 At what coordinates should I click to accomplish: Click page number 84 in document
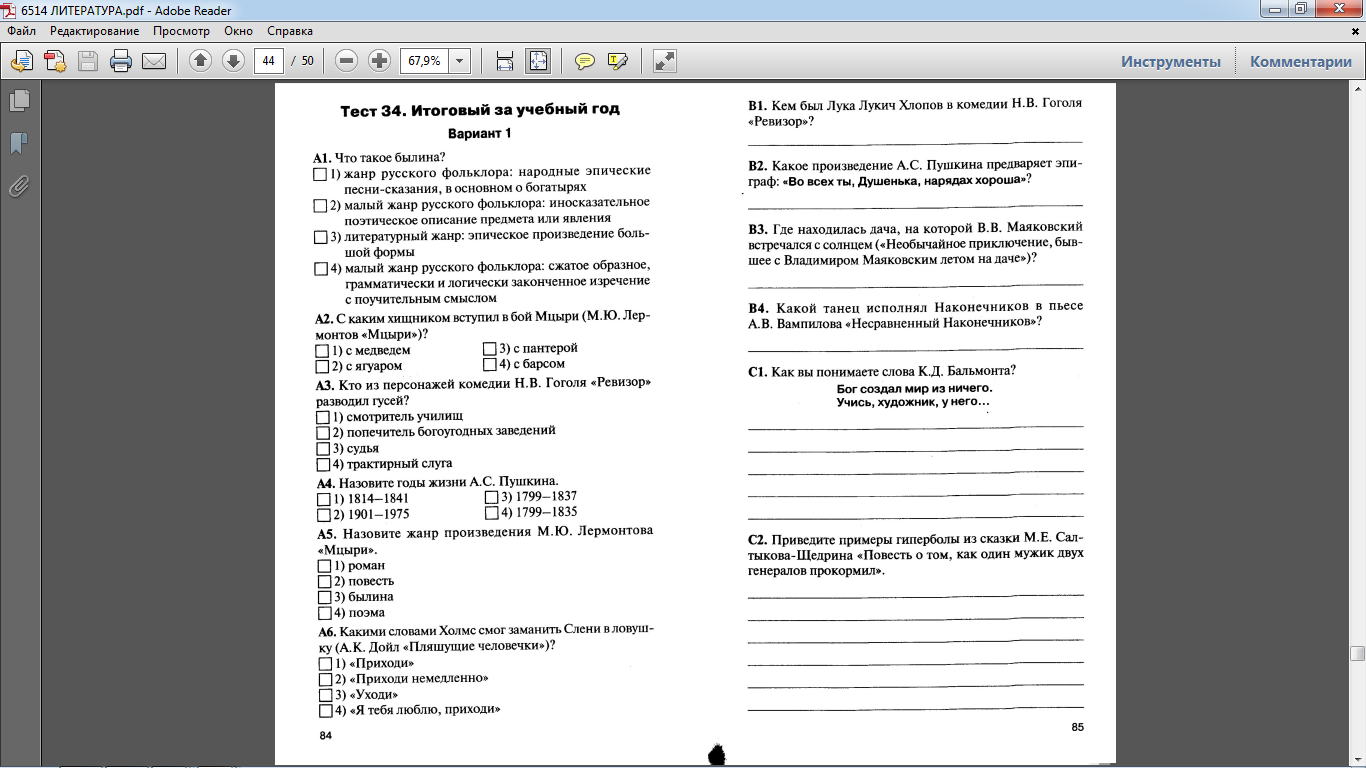click(x=325, y=736)
